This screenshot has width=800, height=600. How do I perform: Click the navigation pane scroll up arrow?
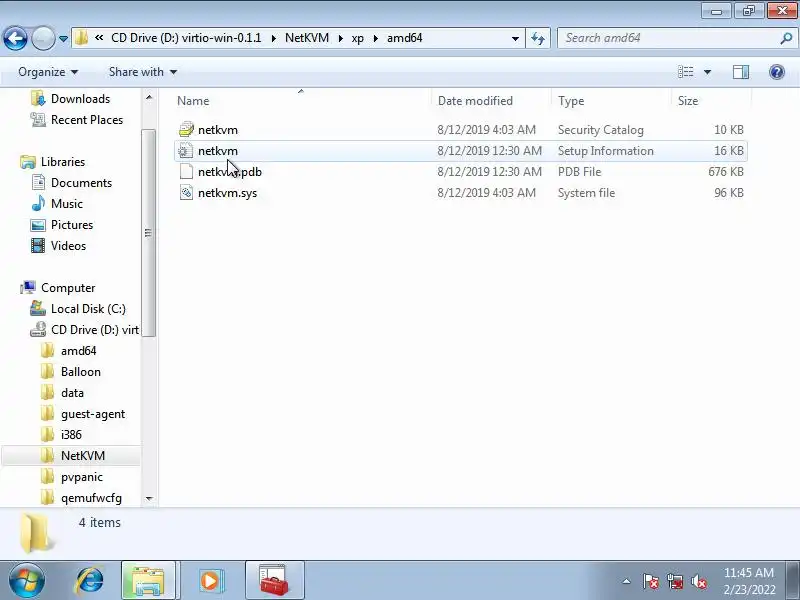click(148, 97)
